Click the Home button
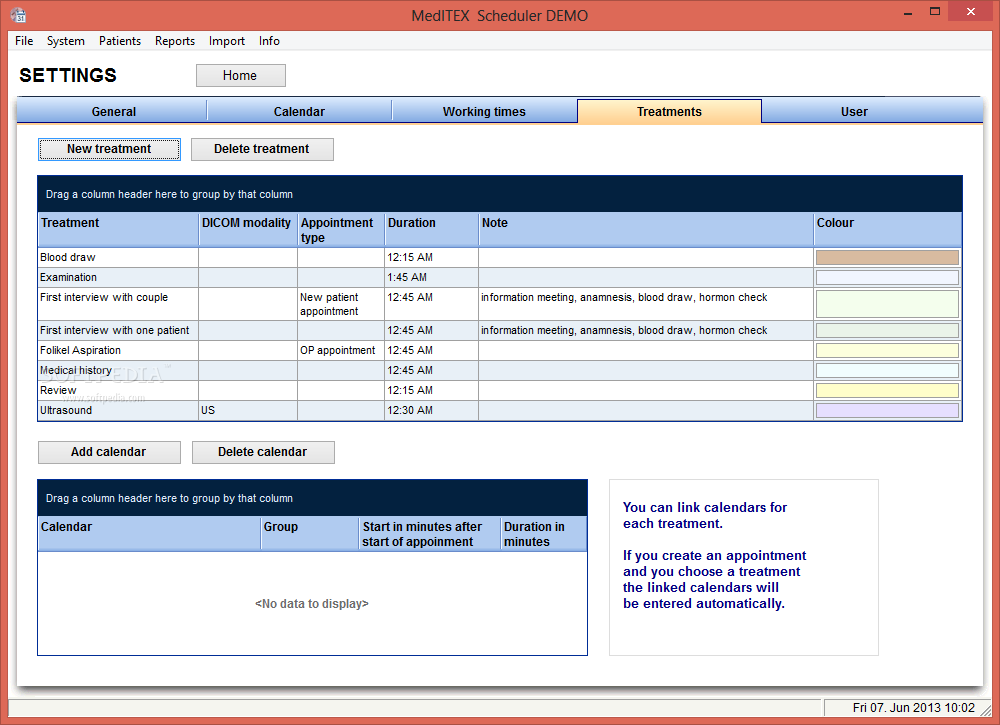This screenshot has width=1000, height=725. point(240,75)
